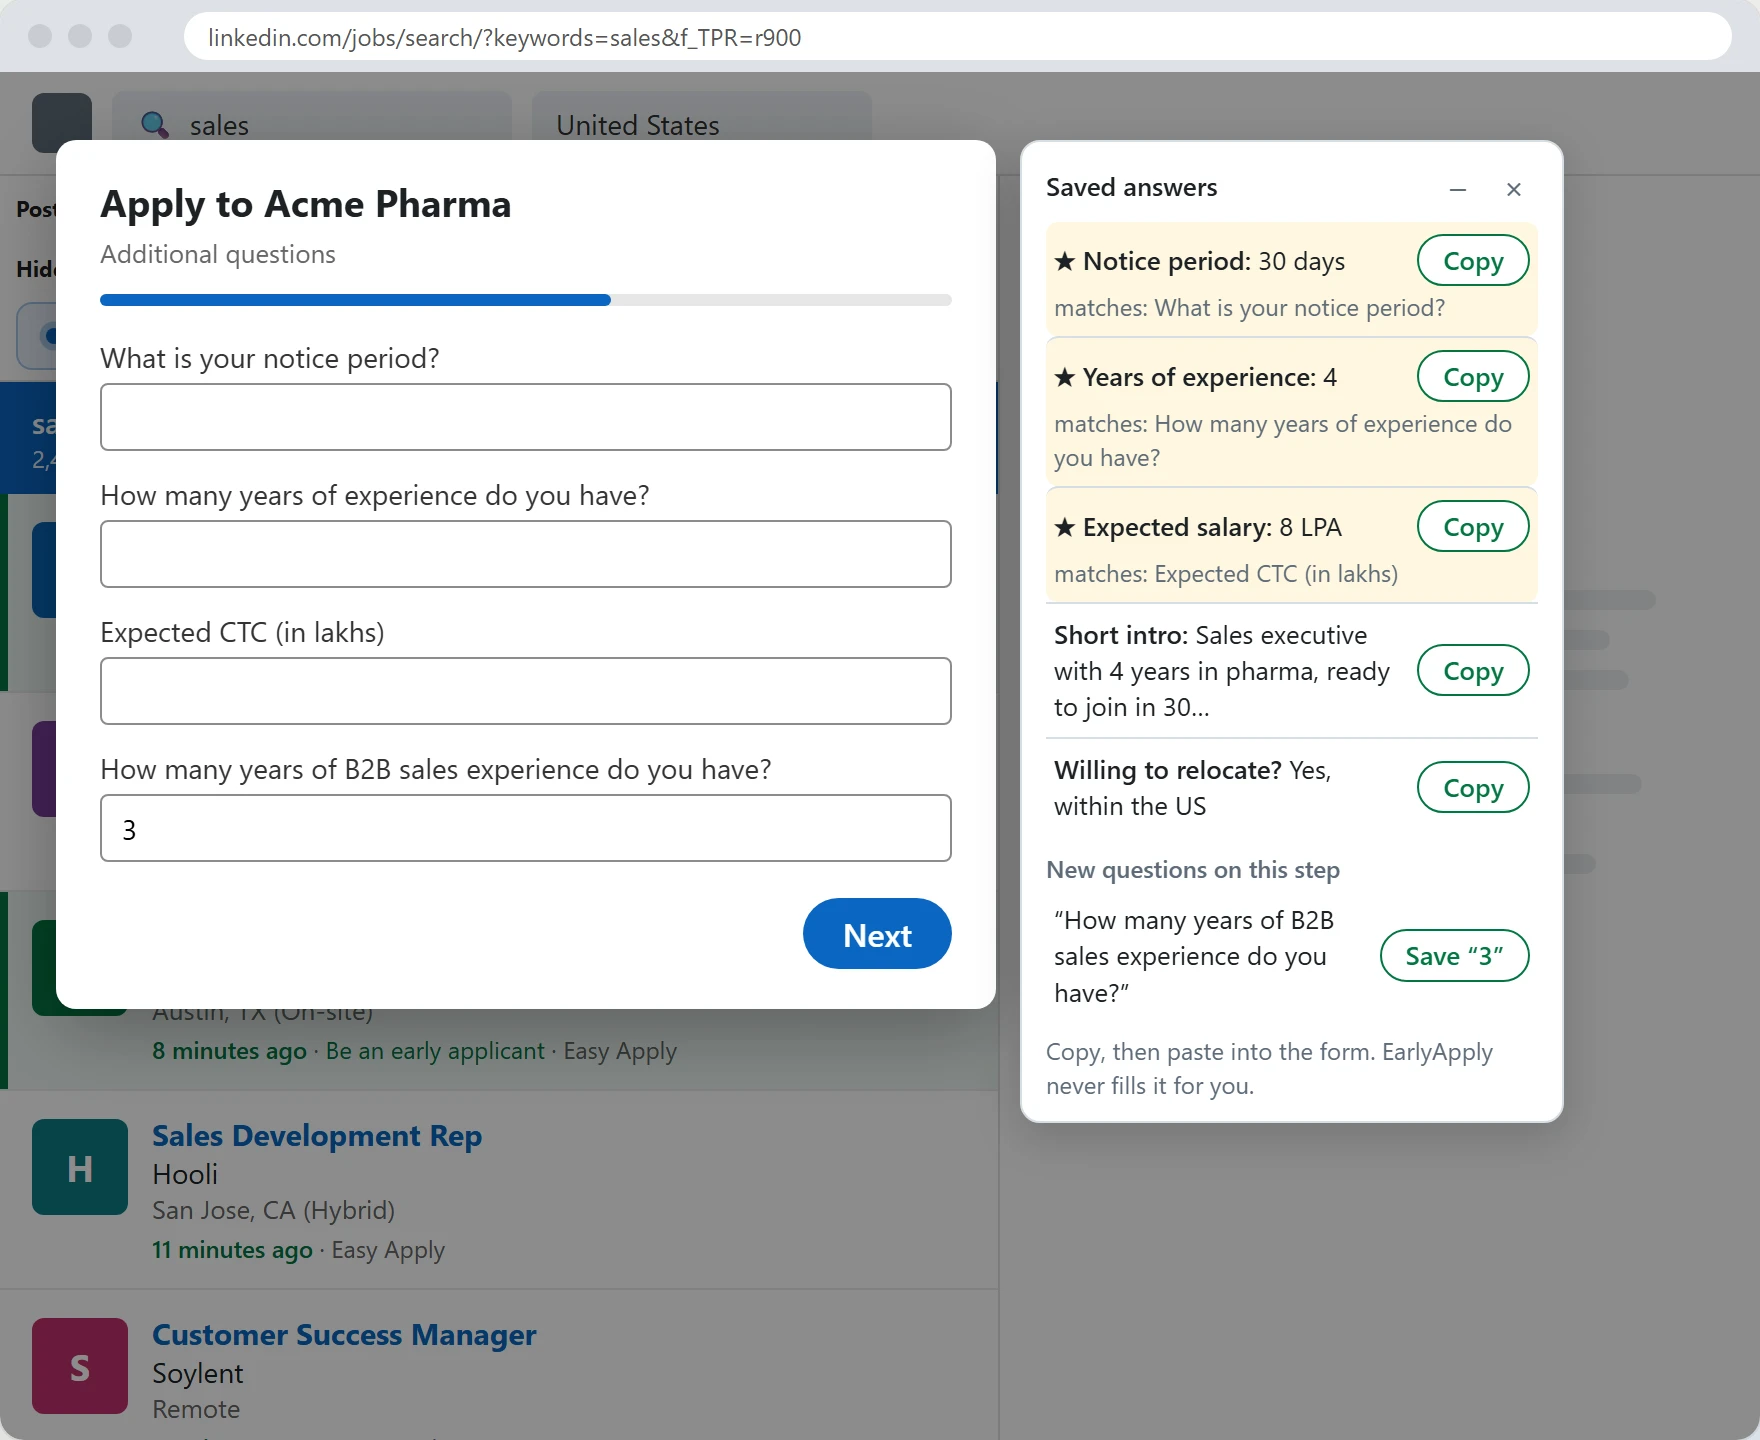Click the application progress bar
Image resolution: width=1760 pixels, height=1440 pixels.
526,300
